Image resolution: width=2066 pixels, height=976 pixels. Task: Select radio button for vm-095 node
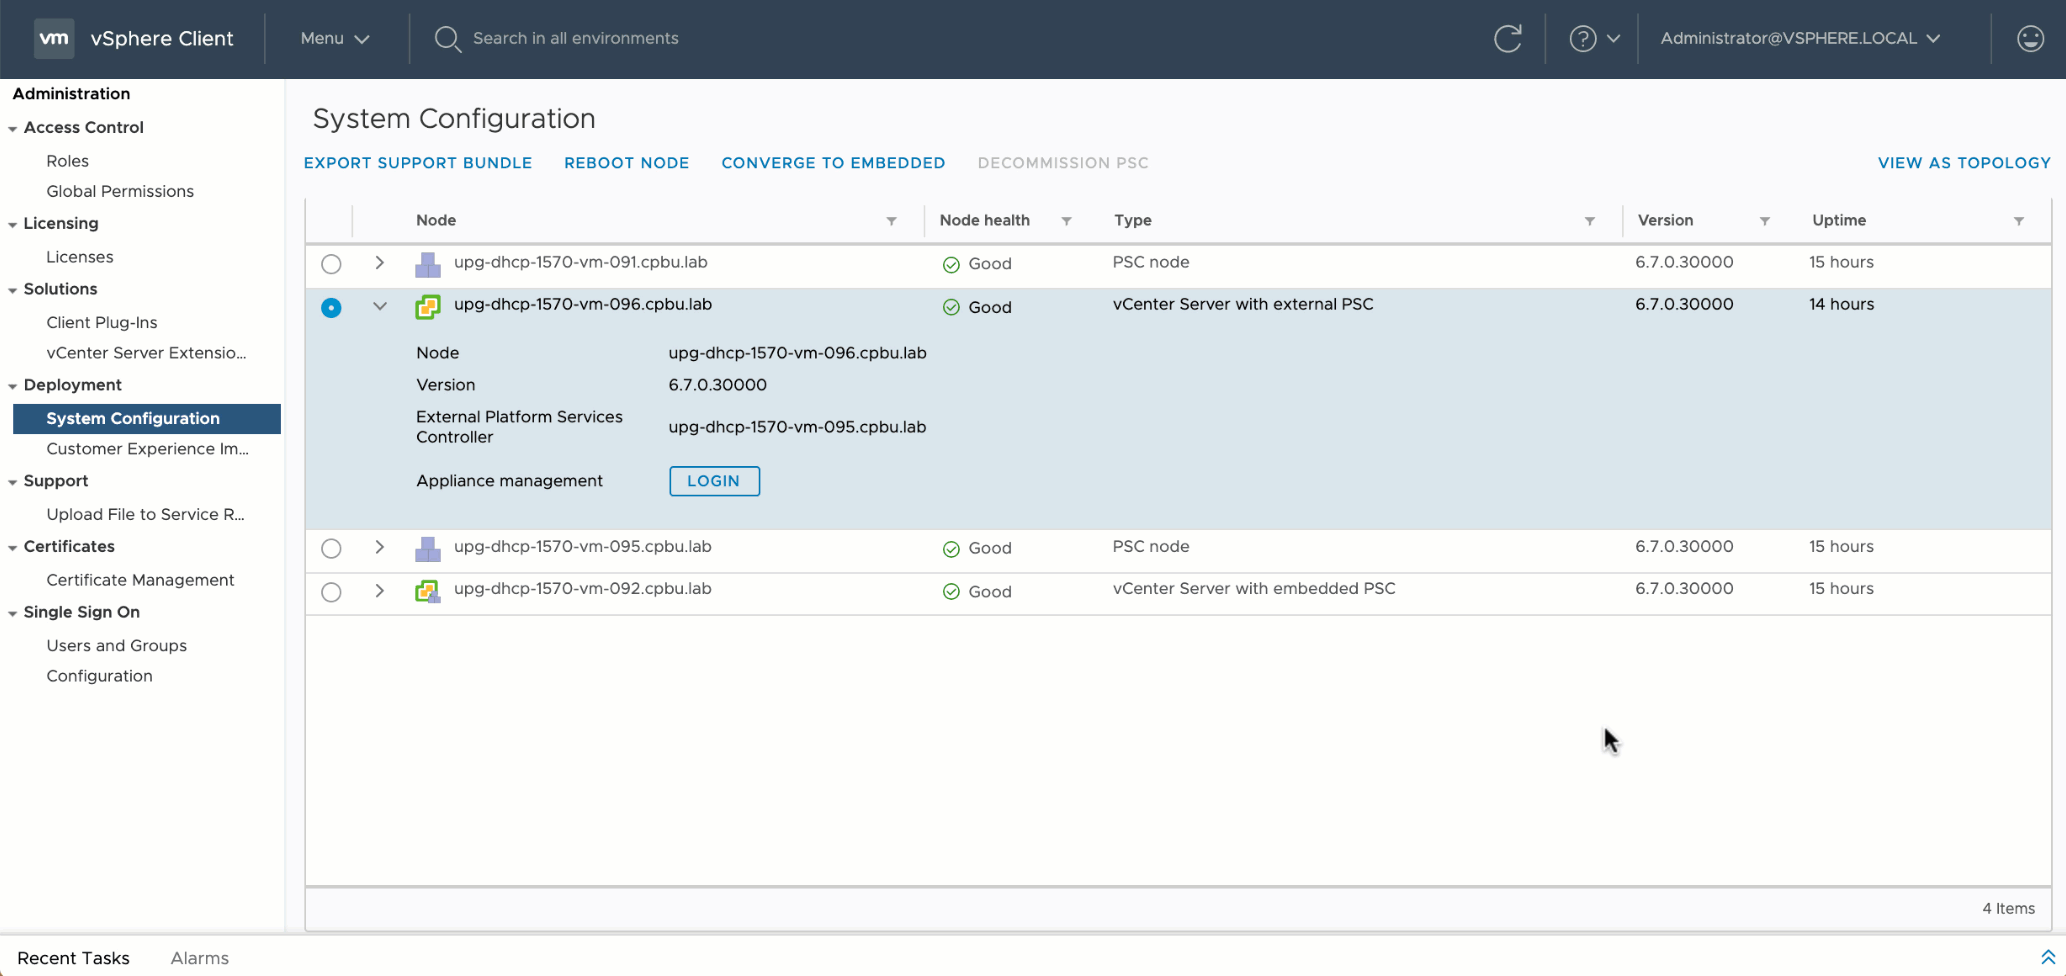click(331, 548)
